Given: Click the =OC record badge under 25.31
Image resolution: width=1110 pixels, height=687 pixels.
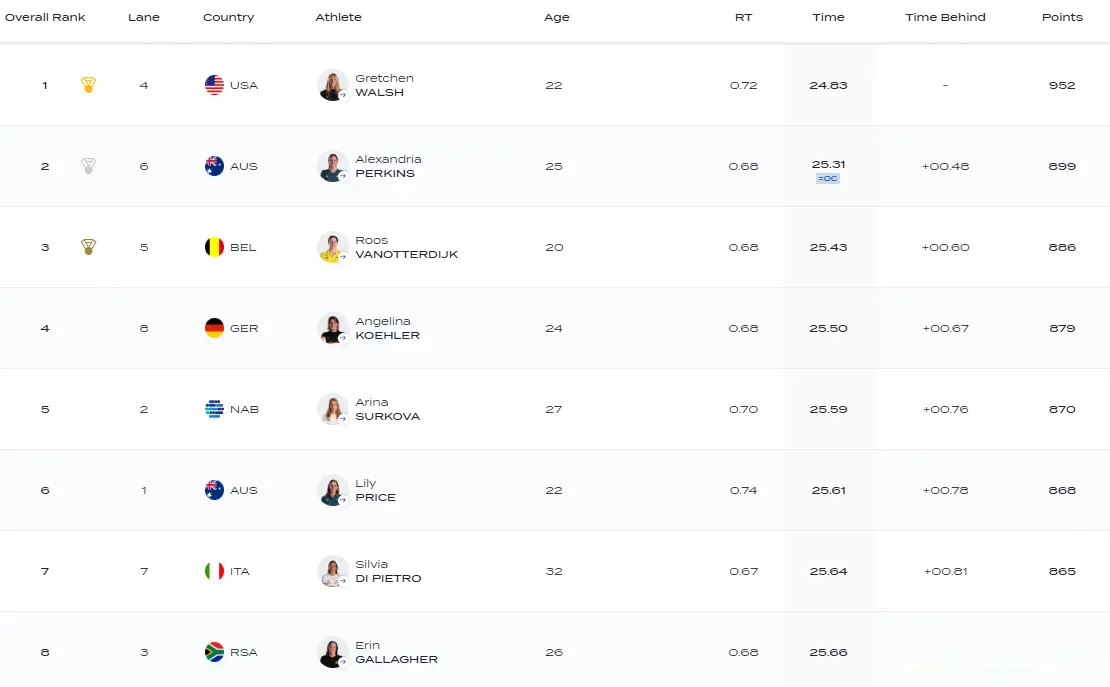Looking at the screenshot, I should (x=828, y=178).
